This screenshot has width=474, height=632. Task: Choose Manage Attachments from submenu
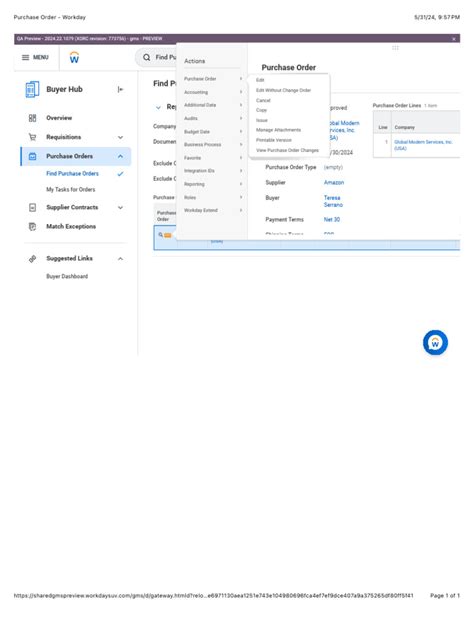[x=279, y=130]
